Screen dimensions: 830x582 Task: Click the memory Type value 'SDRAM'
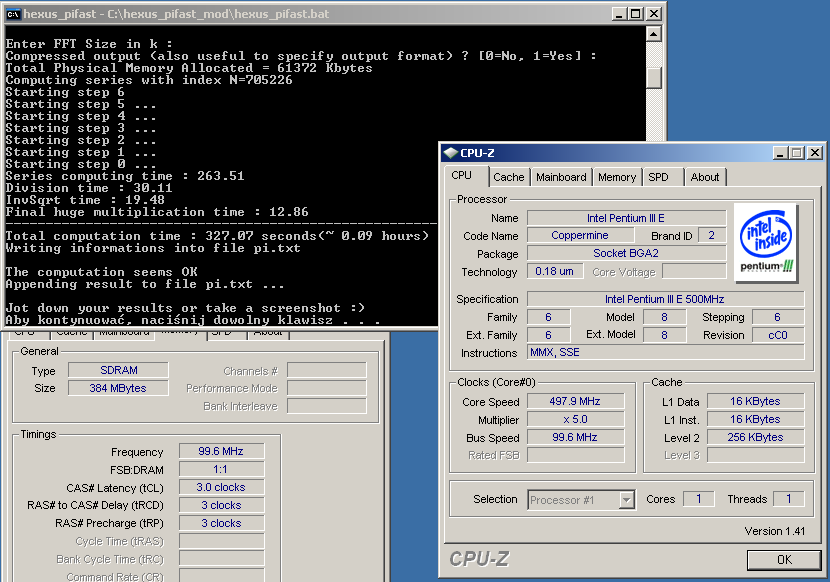pos(119,370)
